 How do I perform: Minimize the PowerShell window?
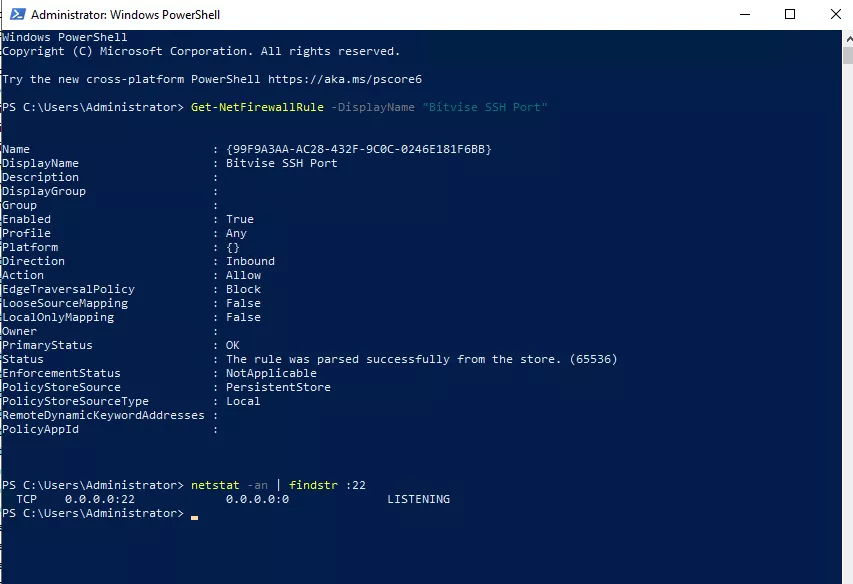click(x=743, y=15)
